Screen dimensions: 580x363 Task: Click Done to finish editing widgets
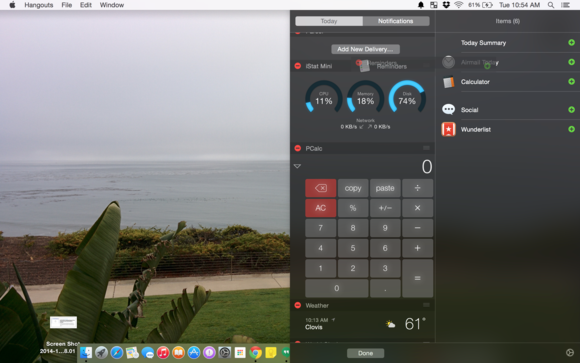coord(365,353)
